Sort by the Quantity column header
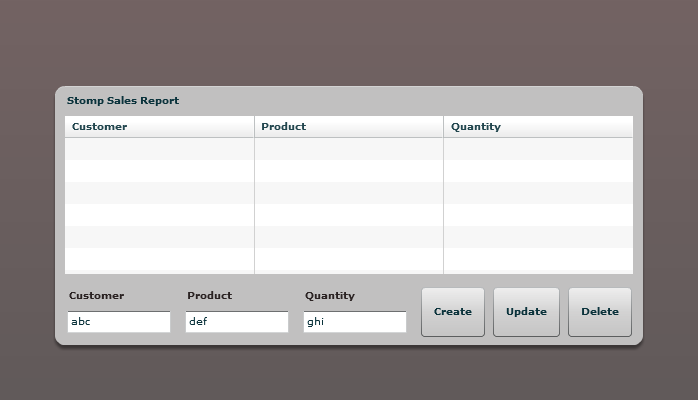698x400 pixels. tap(538, 127)
